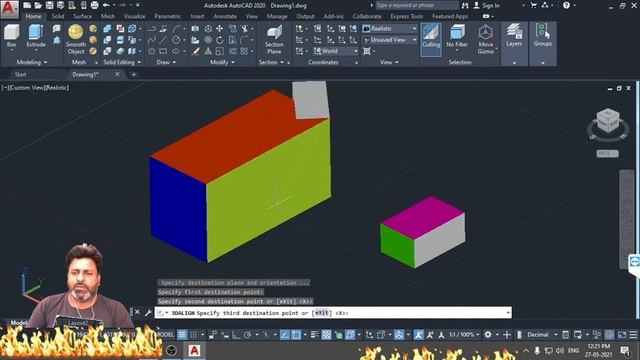The width and height of the screenshot is (640, 360).
Task: Toggle transparency display in status bar
Action: click(x=327, y=335)
